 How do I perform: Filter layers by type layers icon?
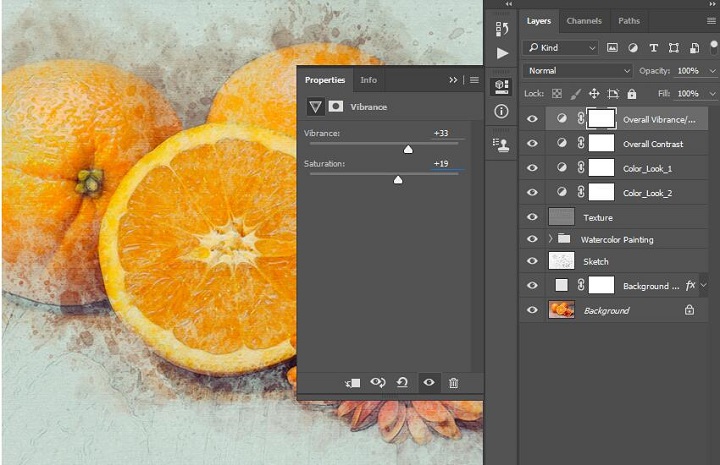[653, 48]
